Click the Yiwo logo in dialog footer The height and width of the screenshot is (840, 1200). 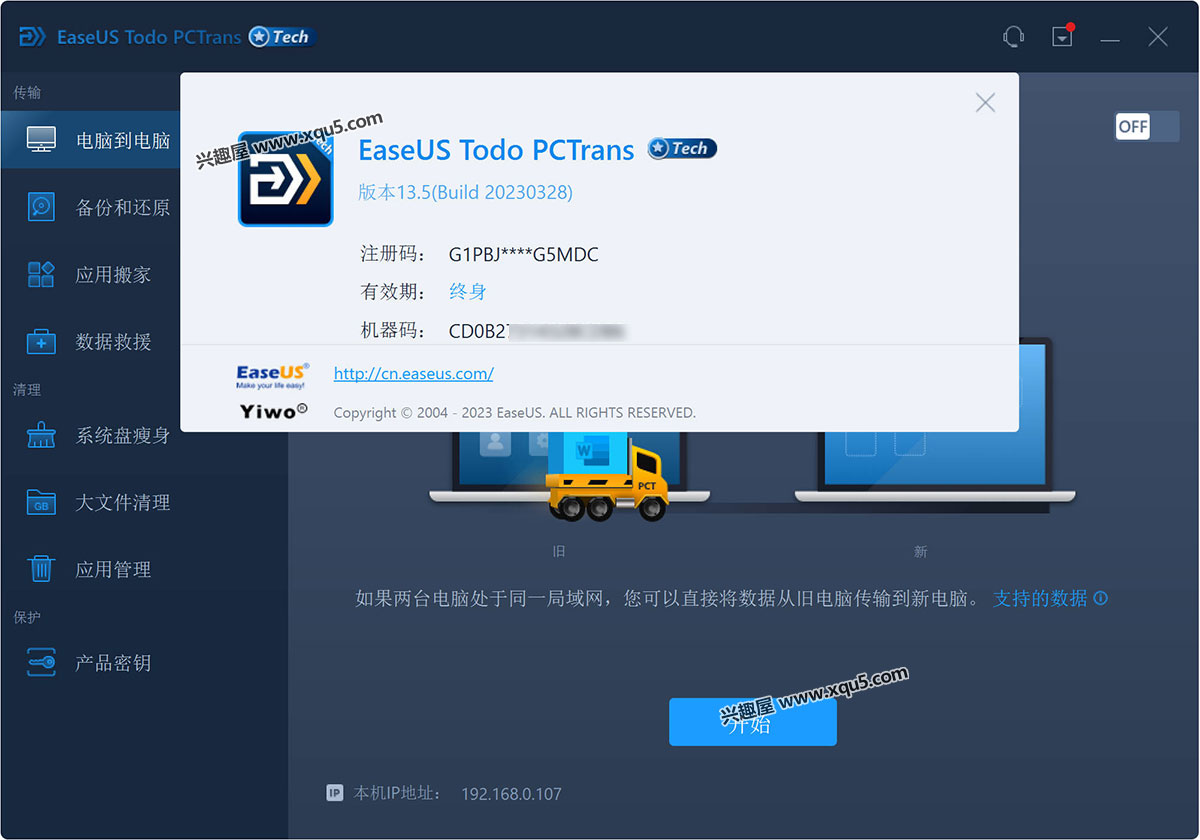coord(273,411)
